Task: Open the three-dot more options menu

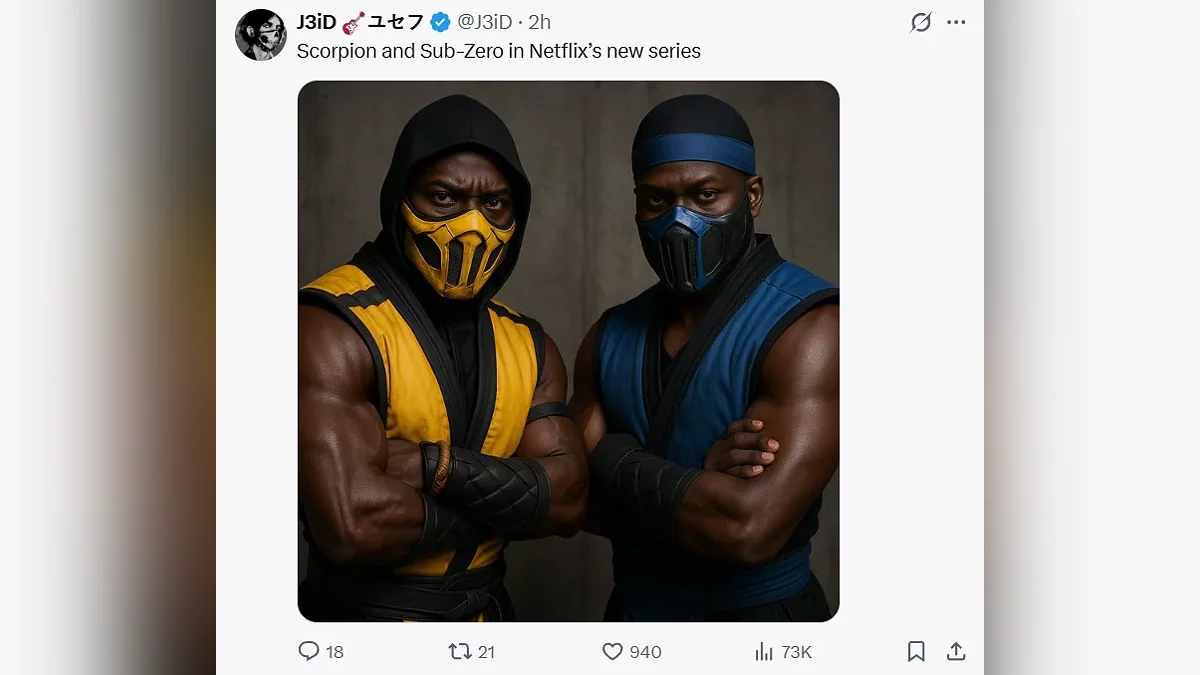Action: point(956,22)
